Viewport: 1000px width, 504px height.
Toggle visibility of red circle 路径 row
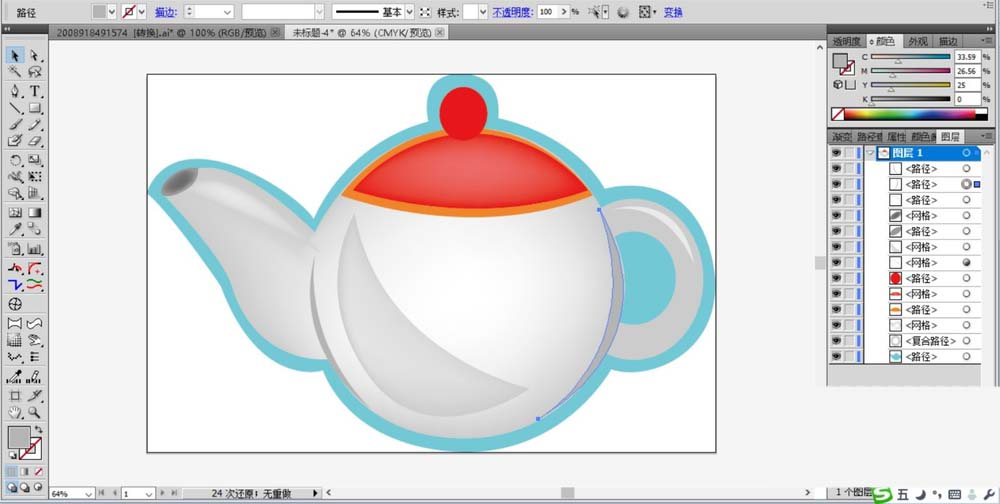tap(836, 278)
